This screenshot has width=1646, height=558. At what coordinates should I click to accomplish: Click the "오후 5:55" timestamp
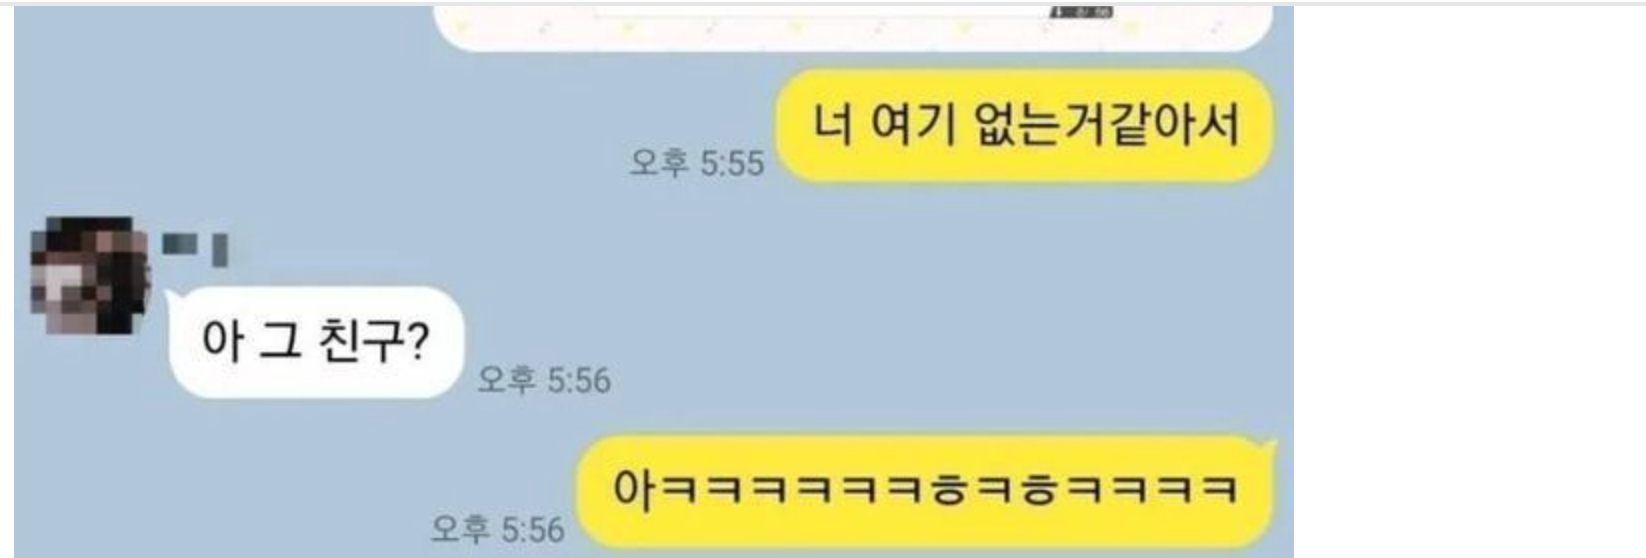coord(696,163)
